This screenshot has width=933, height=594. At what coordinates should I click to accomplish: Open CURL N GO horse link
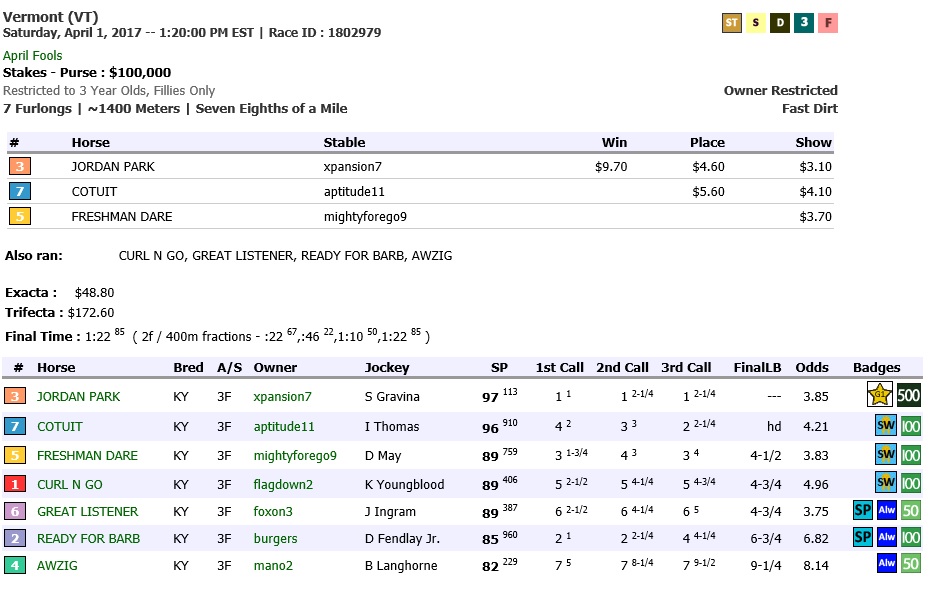pos(70,484)
